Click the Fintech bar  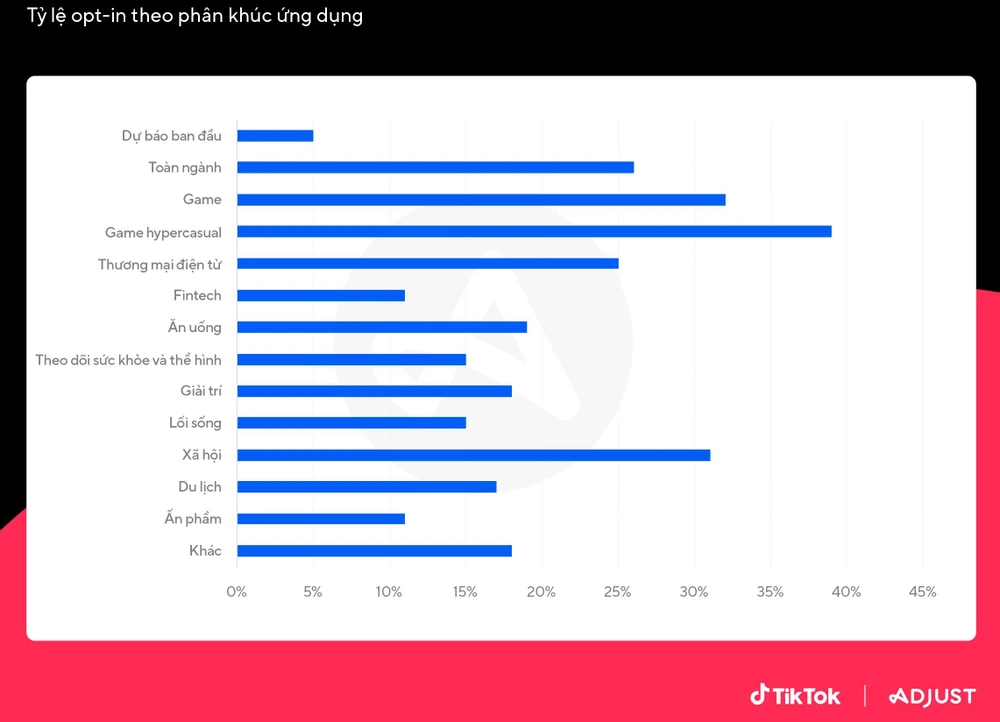[321, 295]
